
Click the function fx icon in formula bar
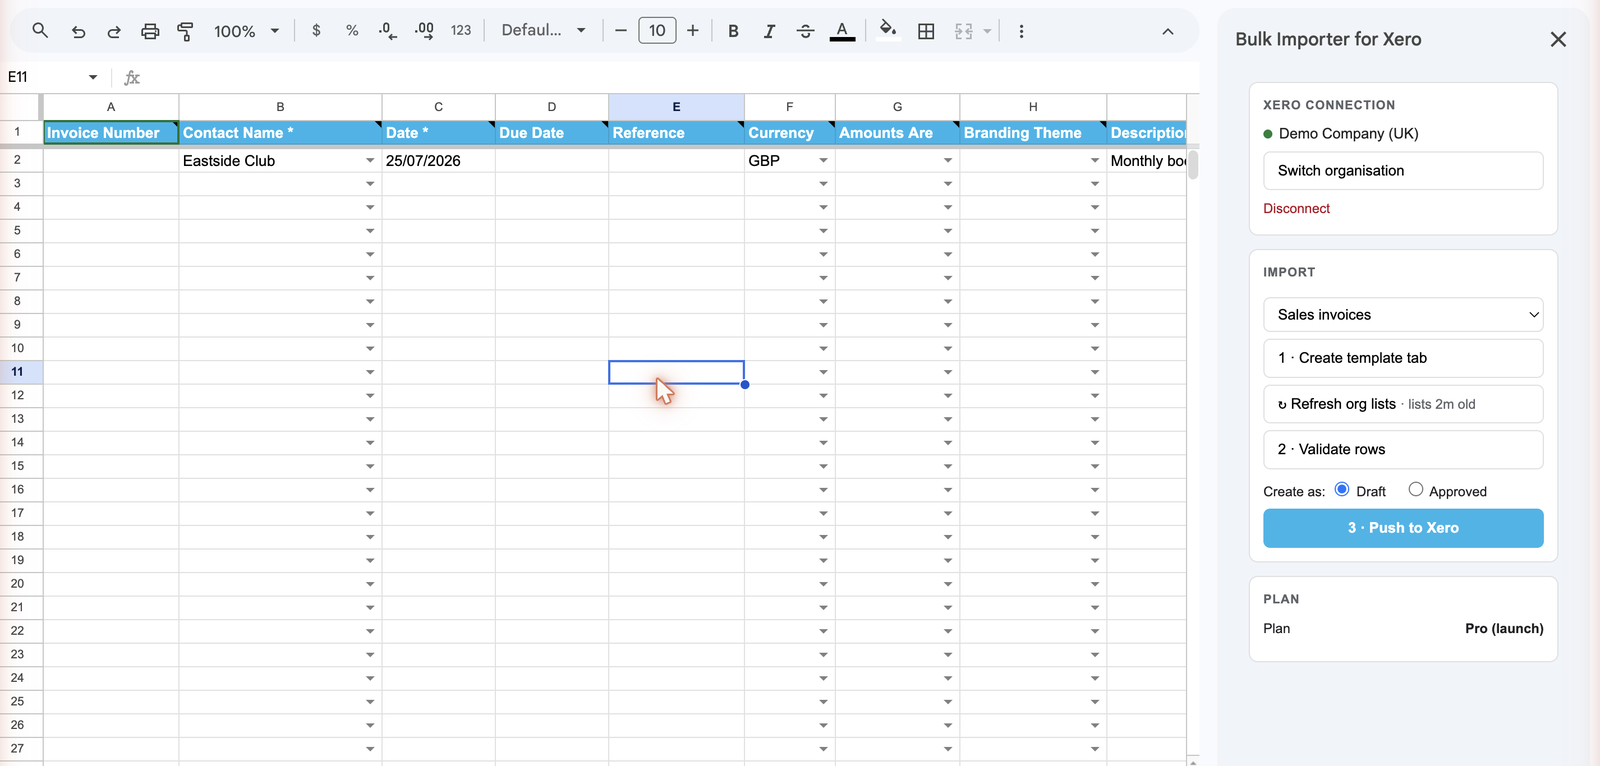click(x=131, y=77)
